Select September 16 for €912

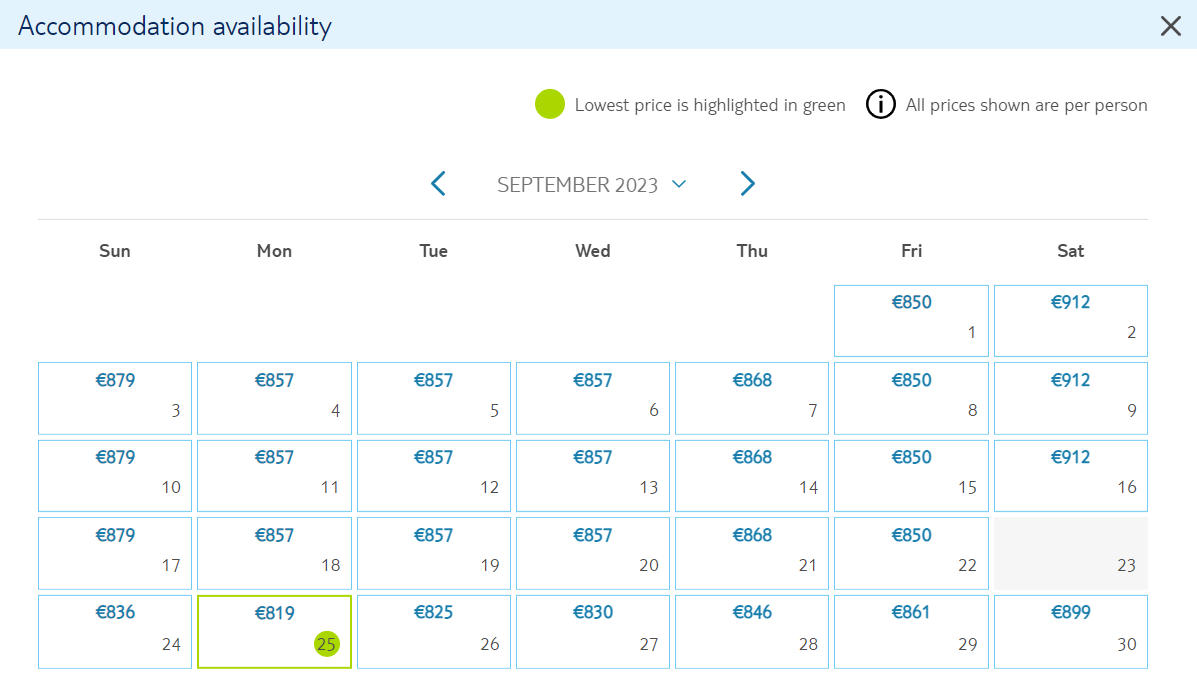pos(1070,476)
